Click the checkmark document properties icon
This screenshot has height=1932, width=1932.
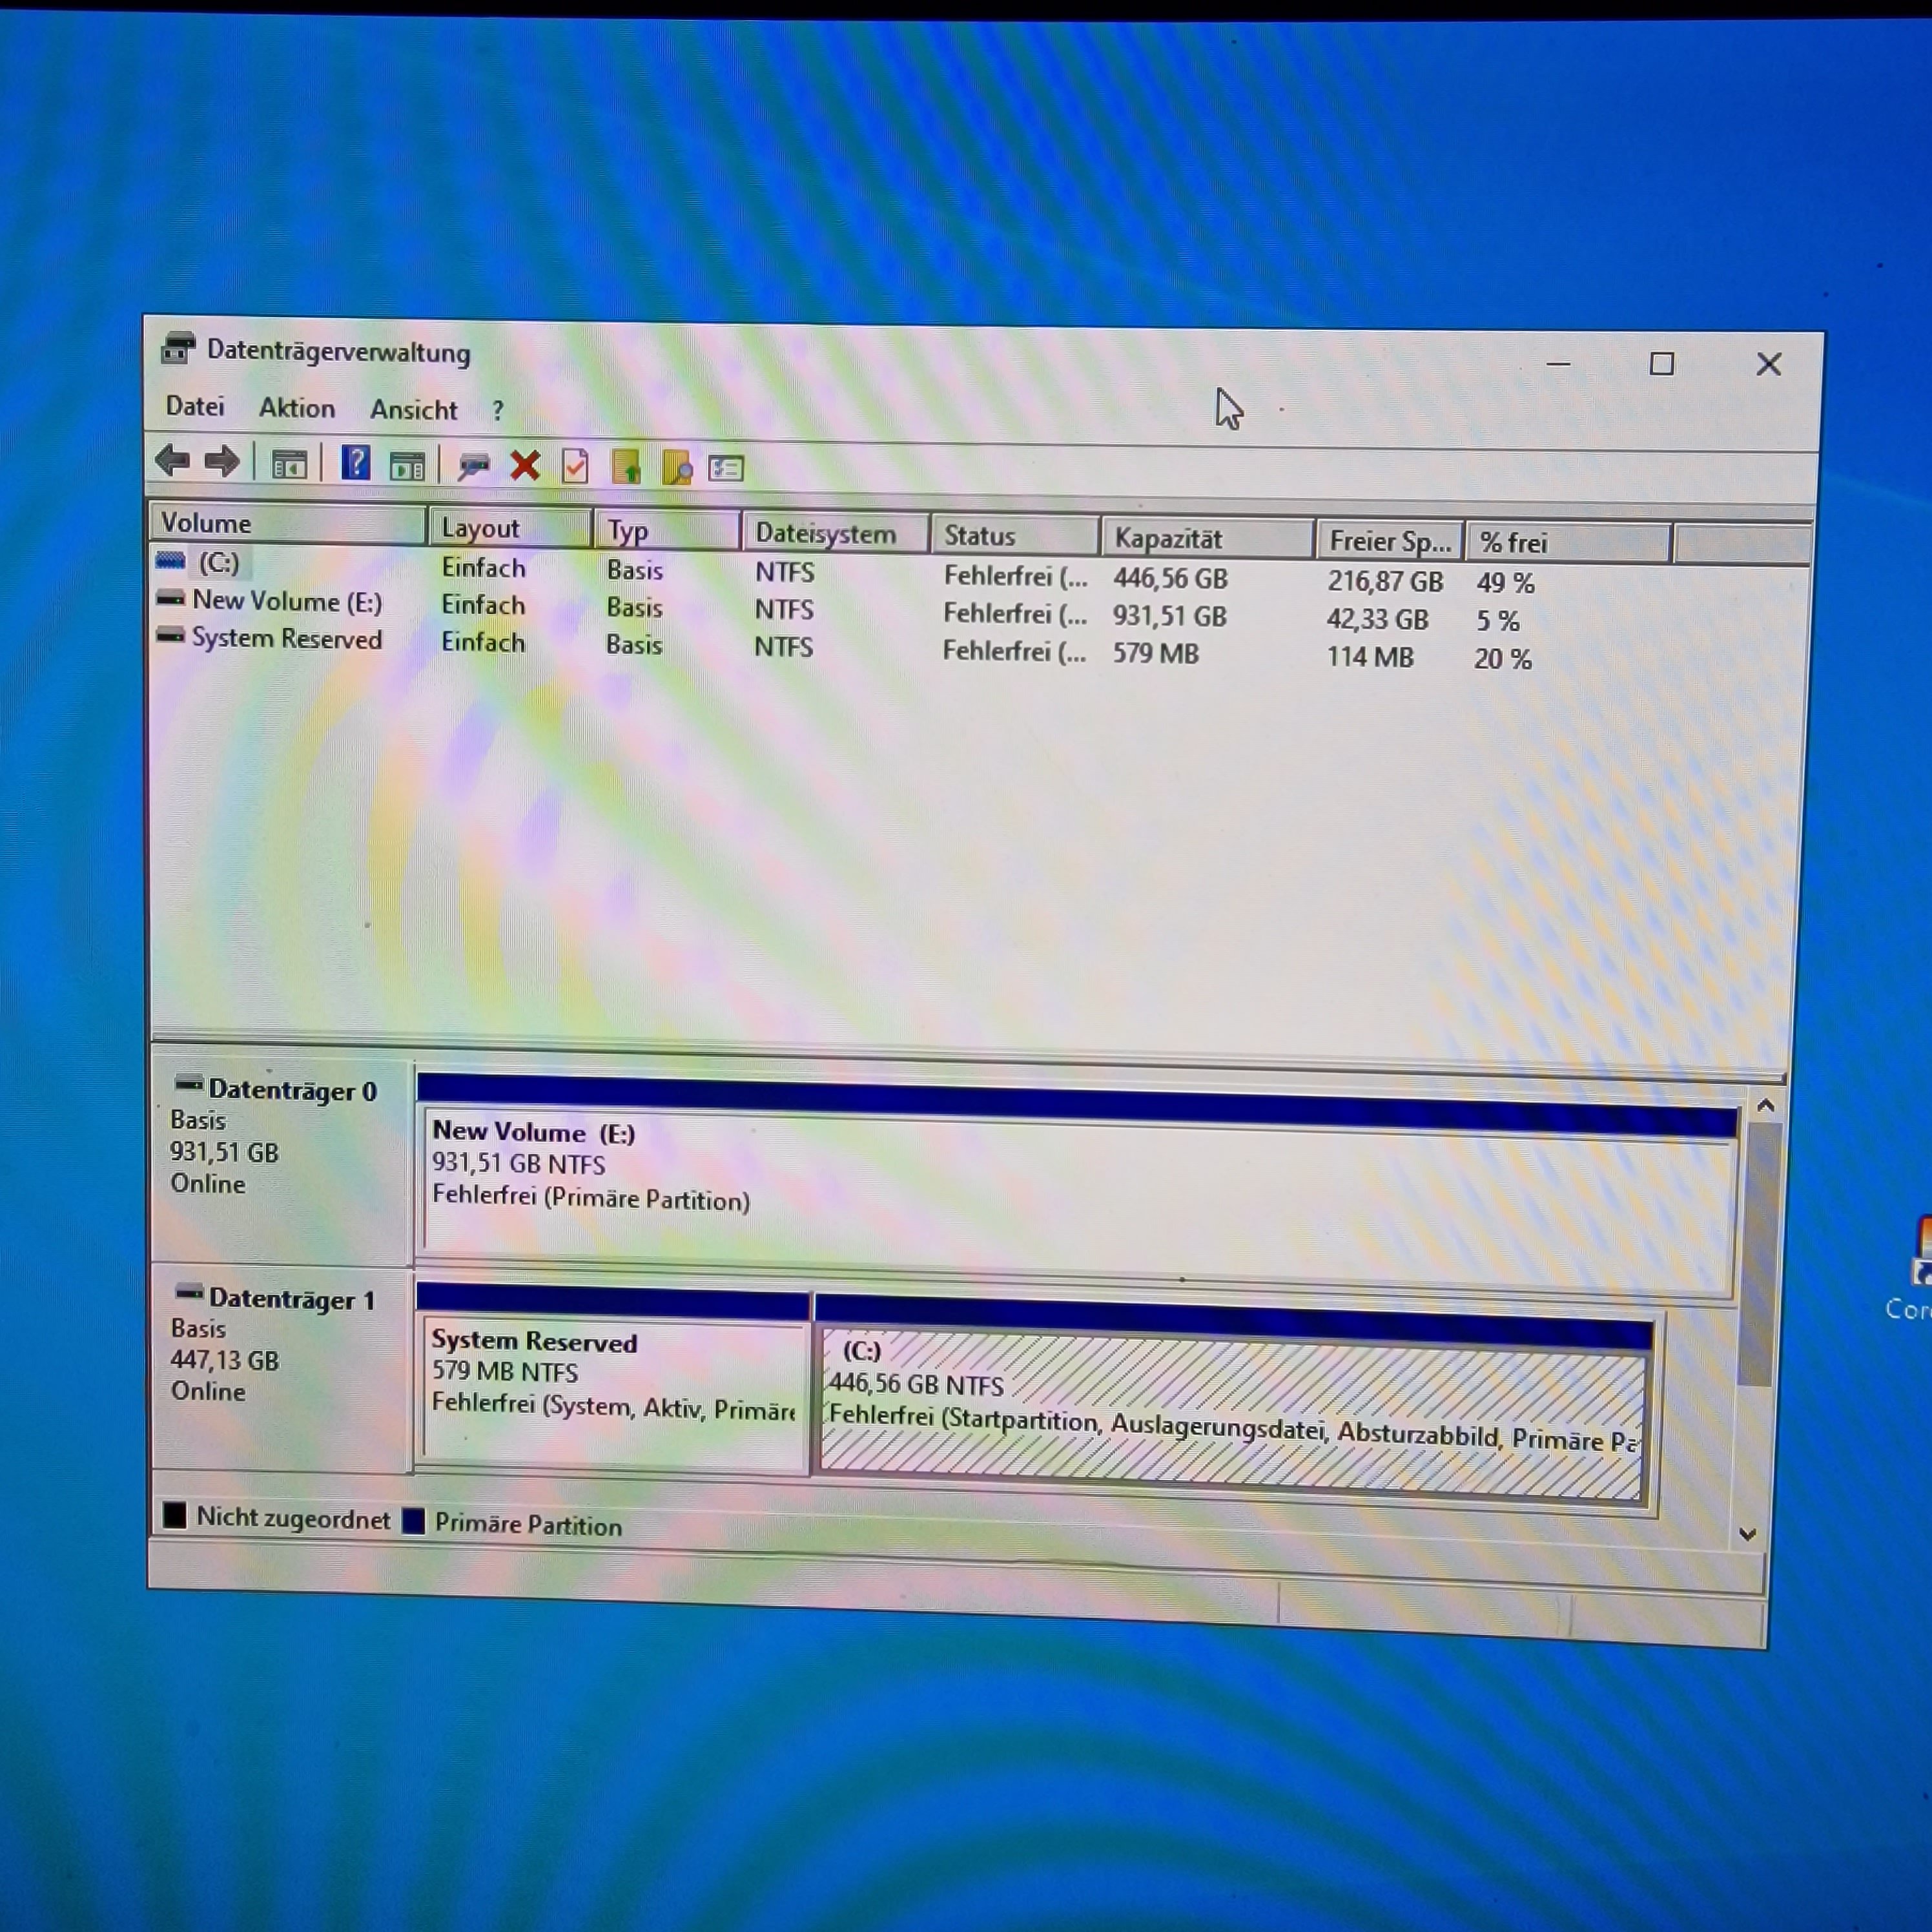[x=575, y=466]
